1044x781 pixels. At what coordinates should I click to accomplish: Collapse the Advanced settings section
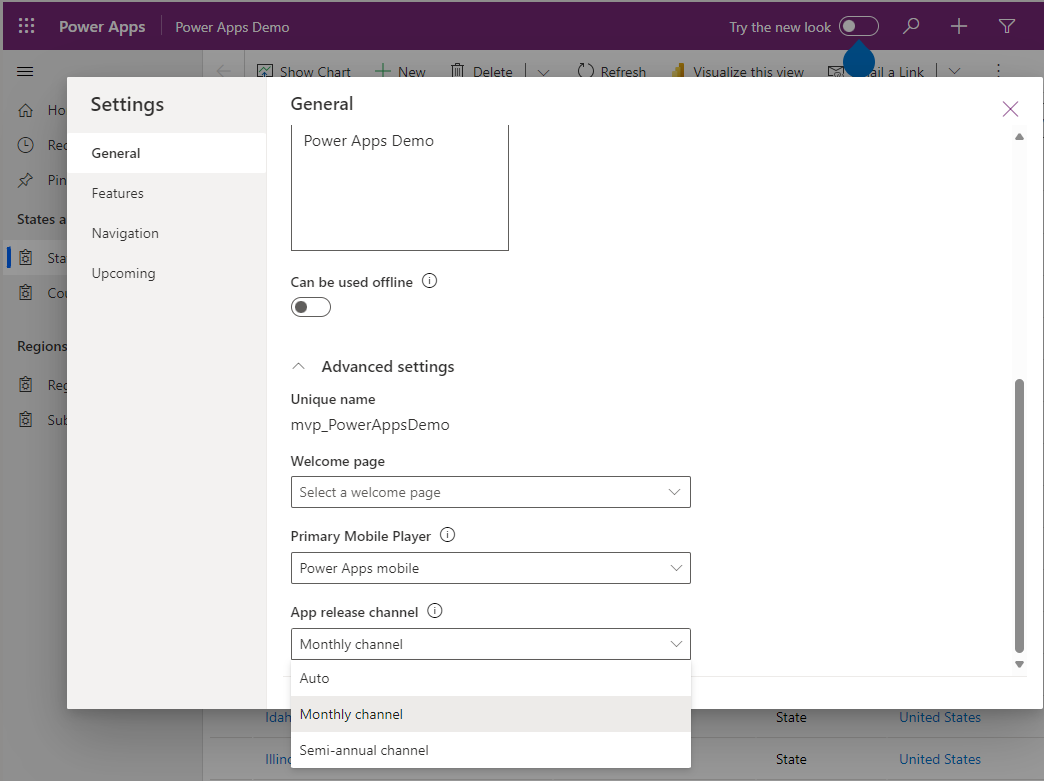(x=299, y=366)
